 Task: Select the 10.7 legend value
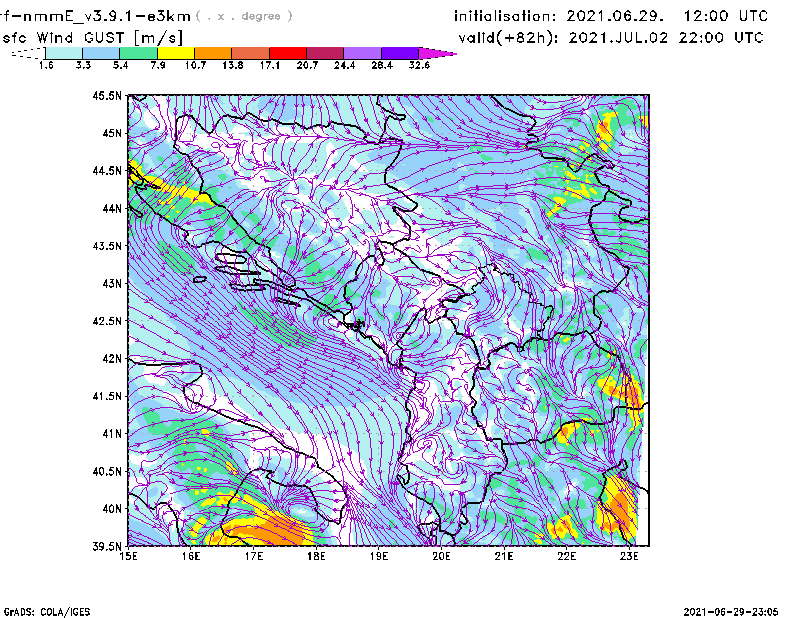point(195,65)
